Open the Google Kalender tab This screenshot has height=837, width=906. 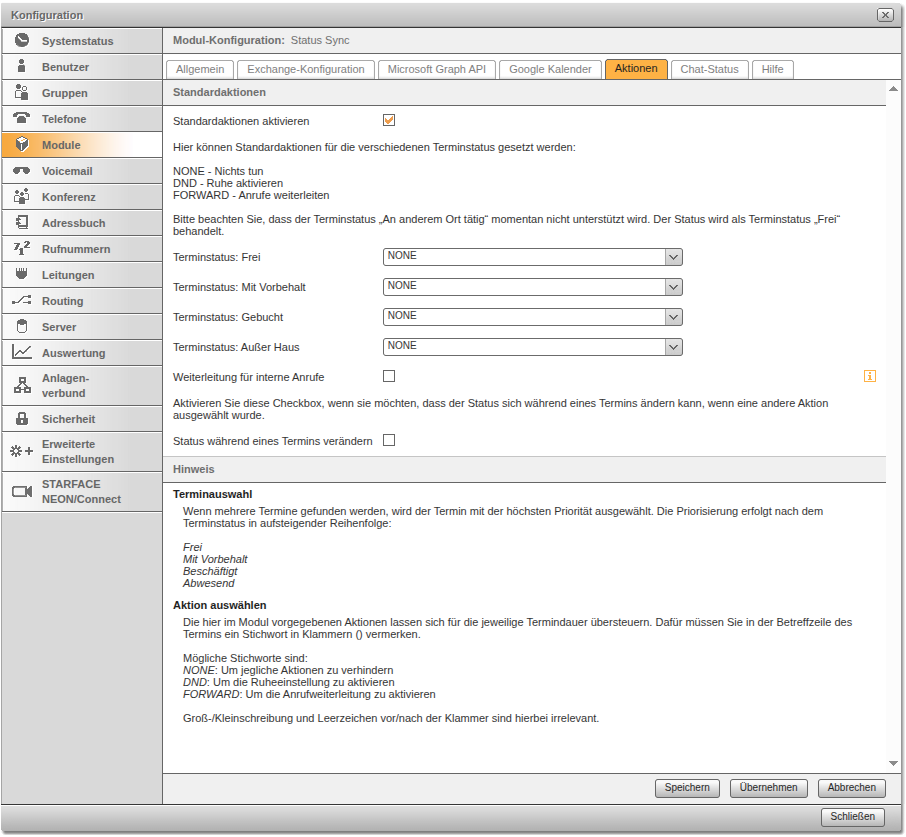550,69
